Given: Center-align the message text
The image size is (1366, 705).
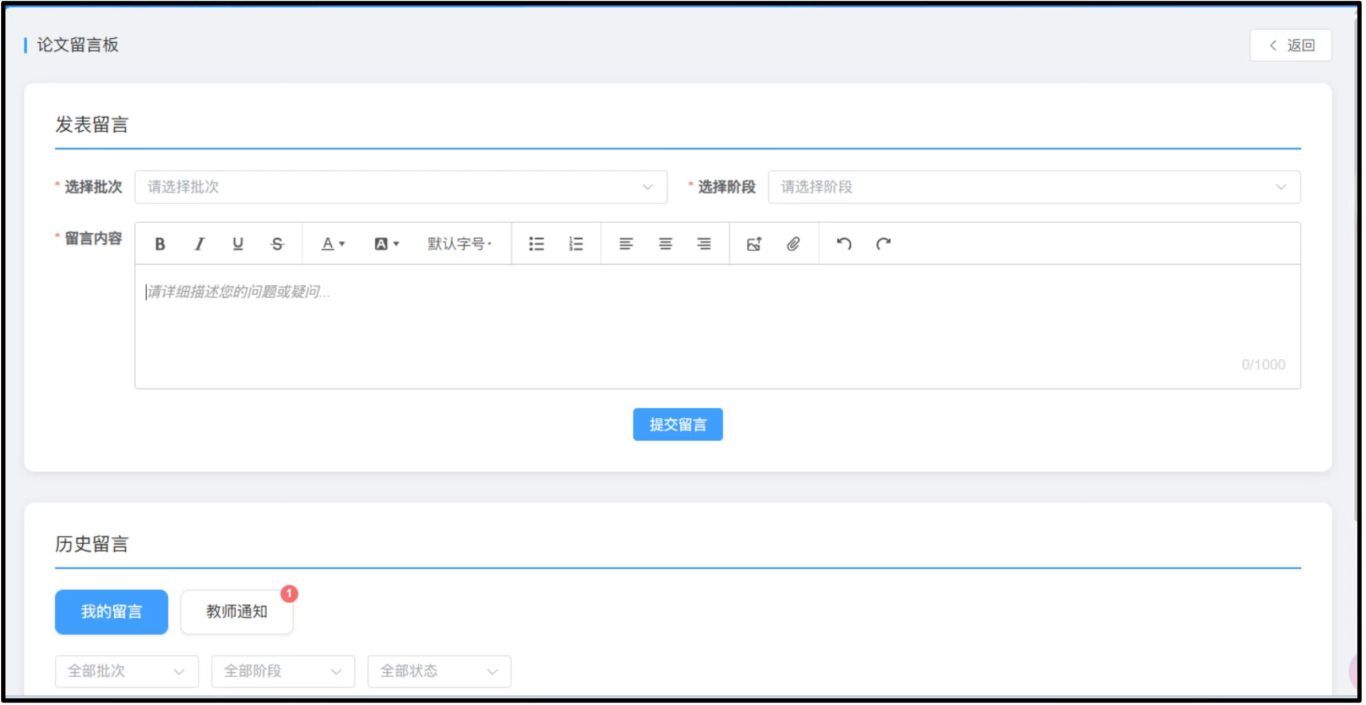Looking at the screenshot, I should click(665, 244).
